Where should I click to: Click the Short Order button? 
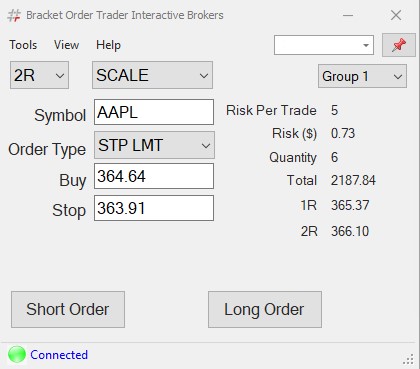pos(68,309)
